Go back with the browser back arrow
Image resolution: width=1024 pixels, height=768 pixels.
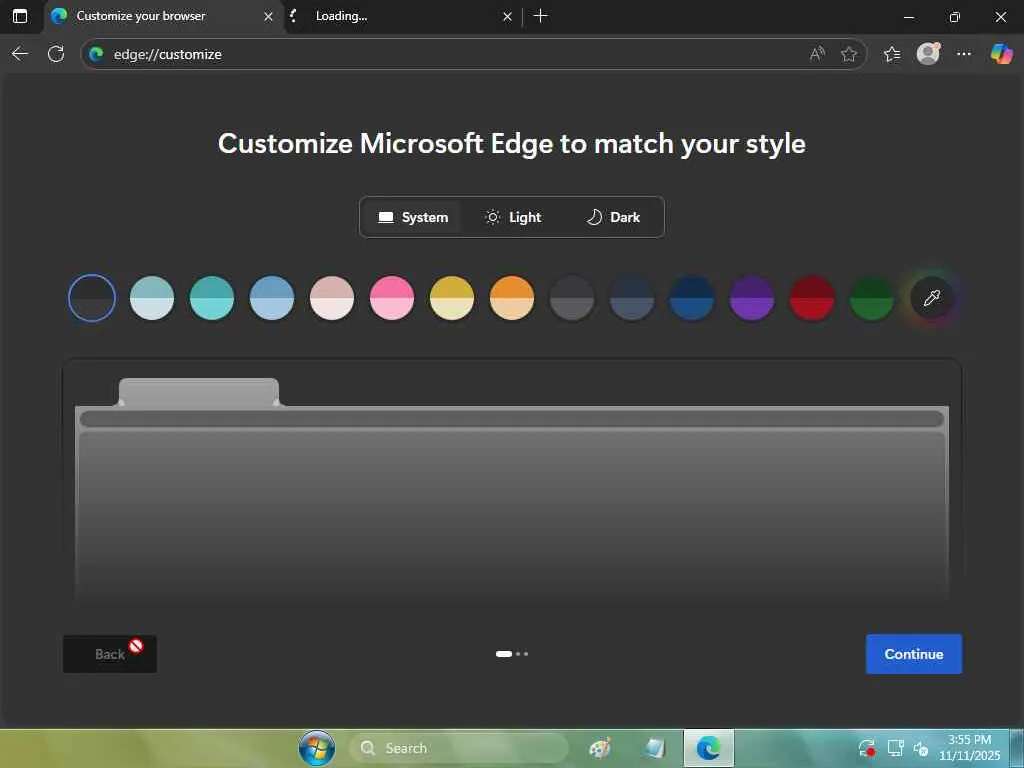pos(20,54)
